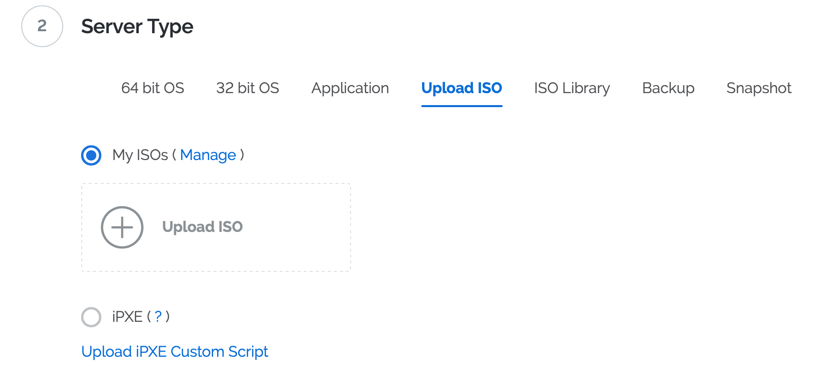Image resolution: width=822 pixels, height=372 pixels.
Task: Click the circled plus upload icon
Action: click(x=122, y=227)
